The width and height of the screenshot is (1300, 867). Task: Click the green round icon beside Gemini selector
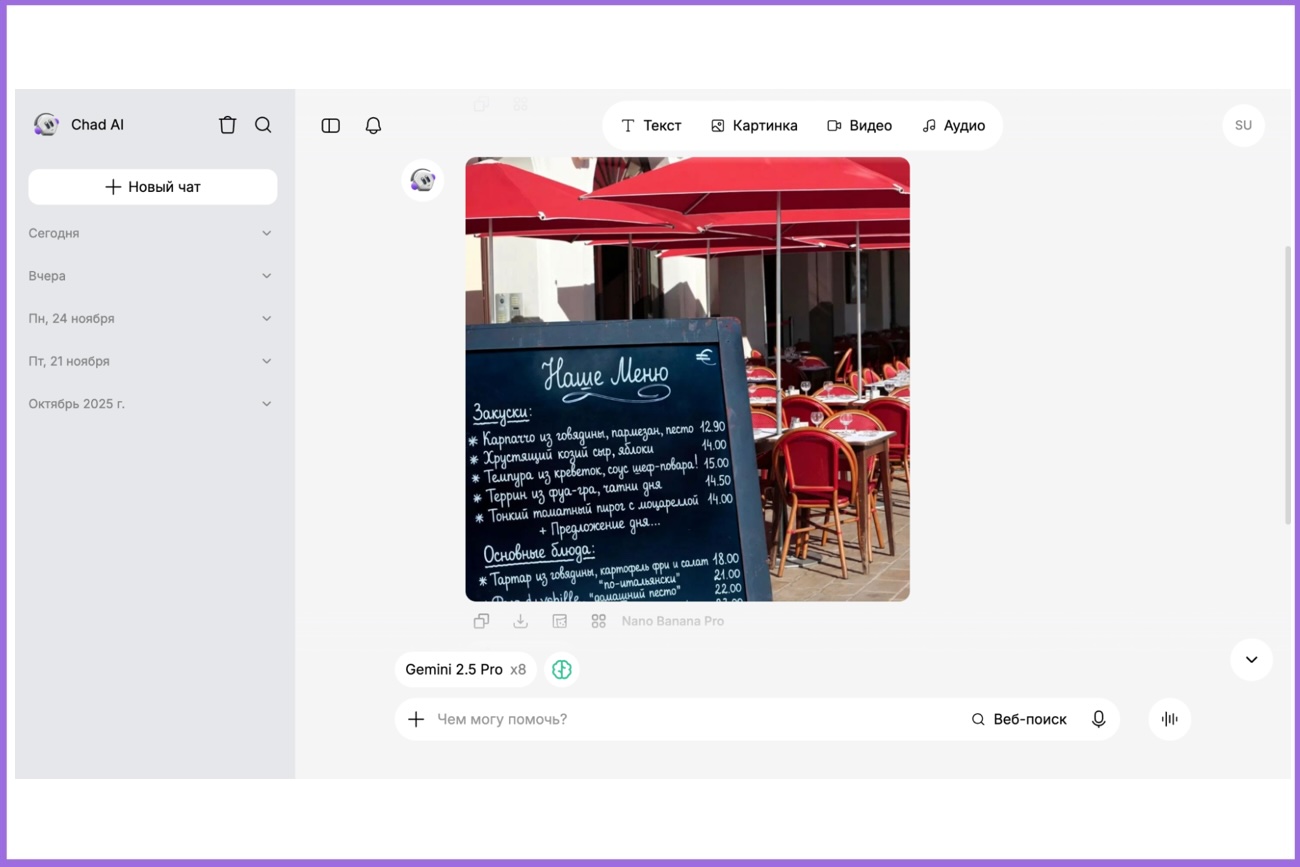click(562, 670)
